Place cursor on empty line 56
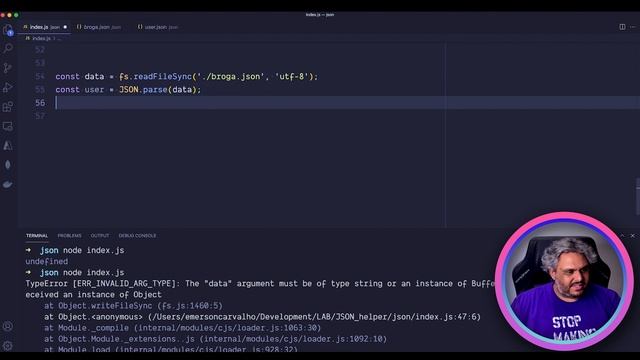The image size is (640, 360). tap(347, 103)
